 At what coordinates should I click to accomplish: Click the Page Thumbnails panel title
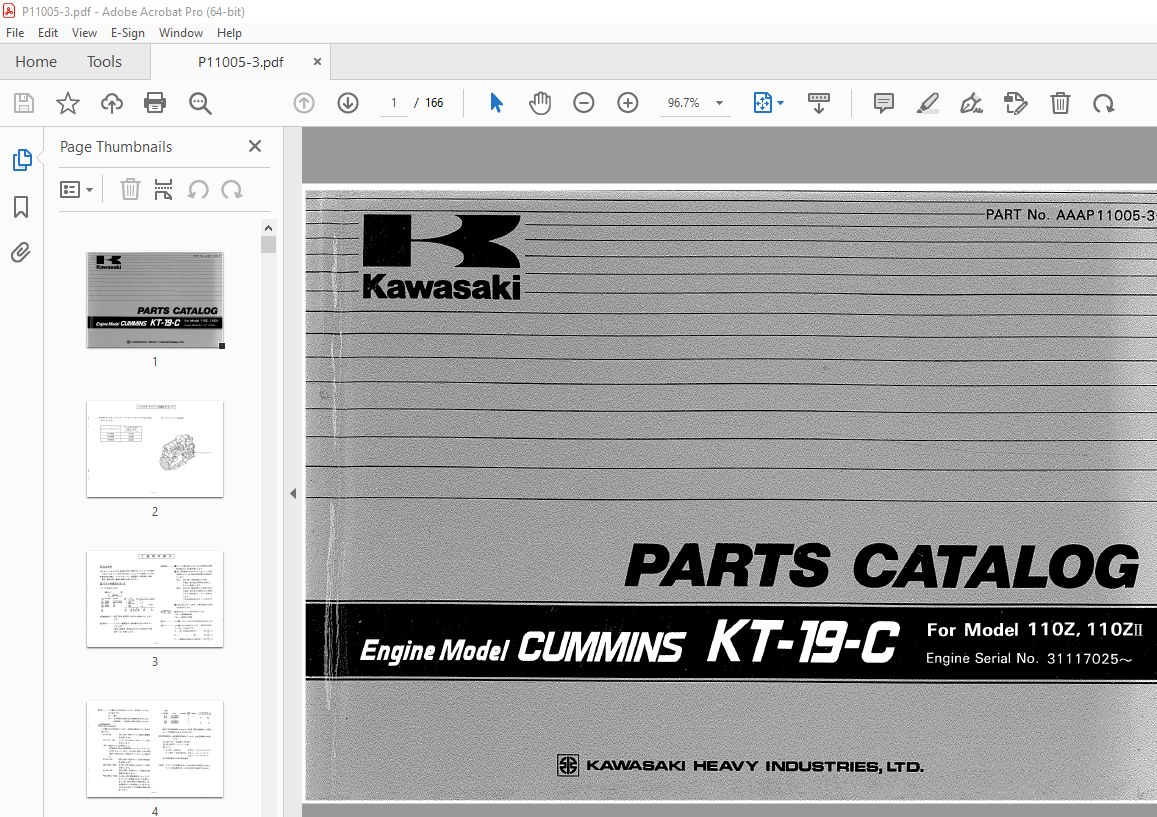tap(116, 147)
